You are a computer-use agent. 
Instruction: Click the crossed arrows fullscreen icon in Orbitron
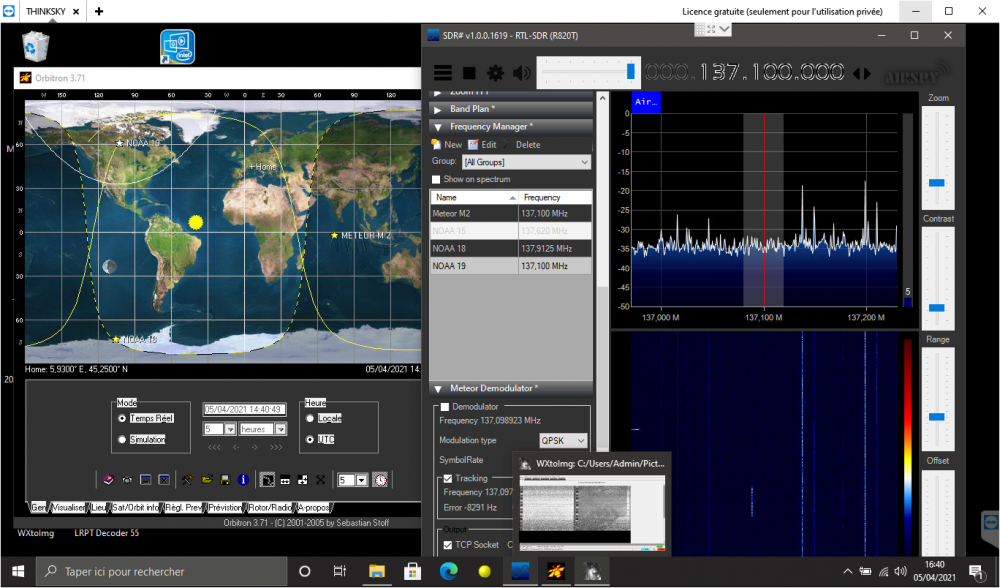(x=320, y=480)
